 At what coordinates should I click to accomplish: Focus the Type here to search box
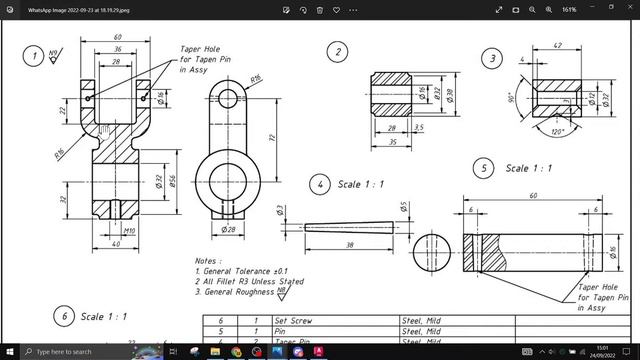pos(92,351)
